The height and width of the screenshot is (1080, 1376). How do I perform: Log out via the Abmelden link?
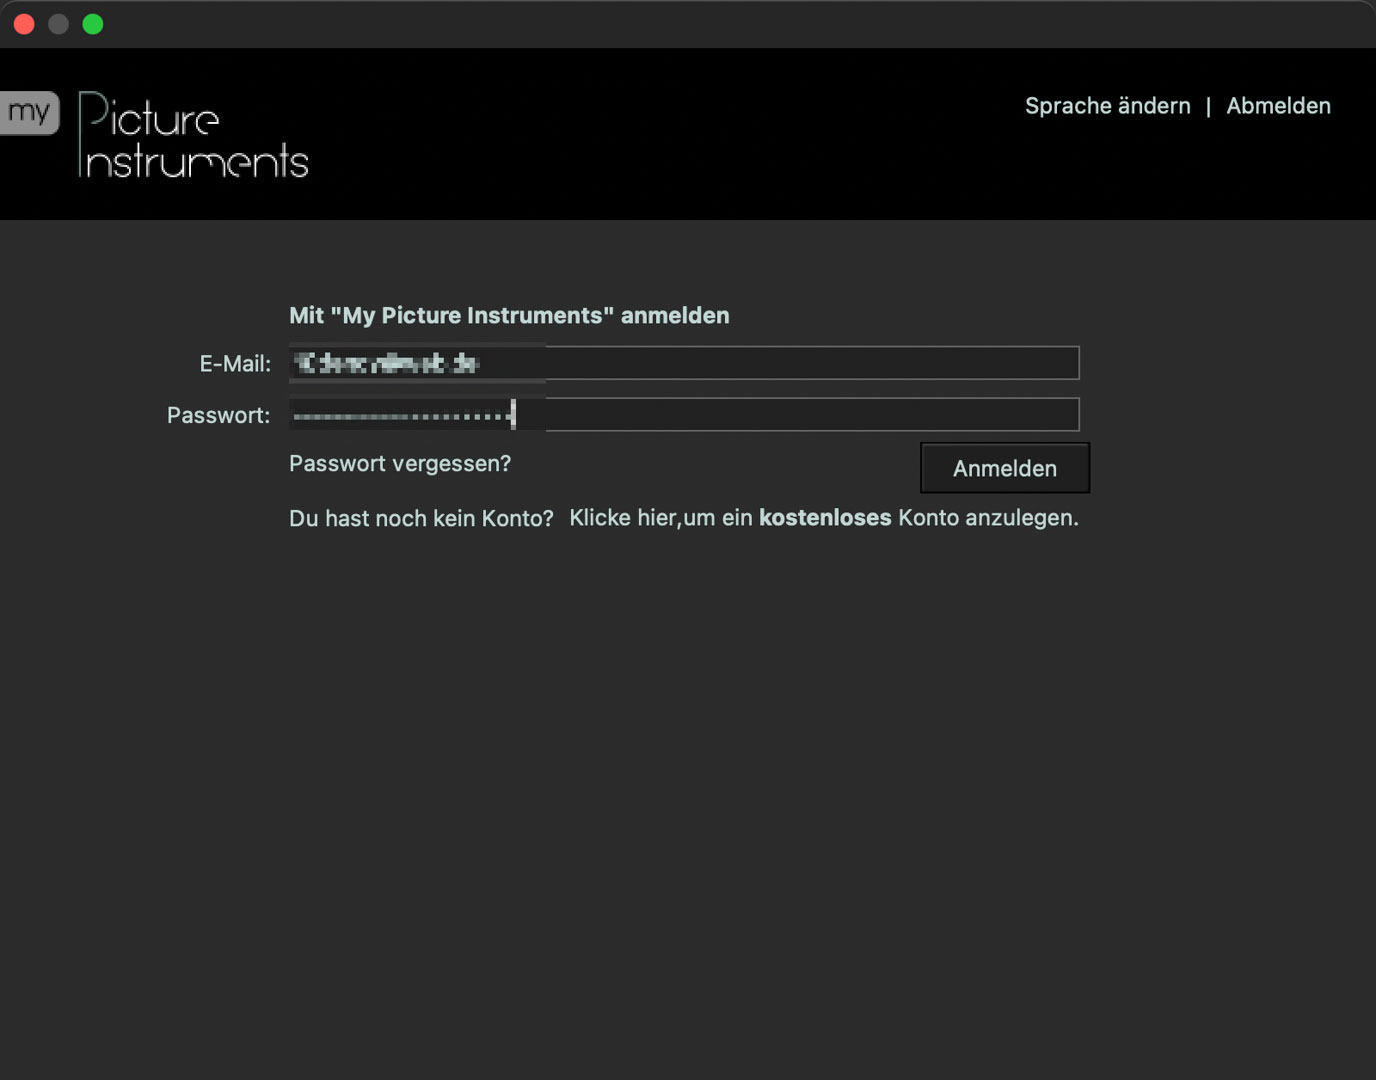pos(1278,106)
